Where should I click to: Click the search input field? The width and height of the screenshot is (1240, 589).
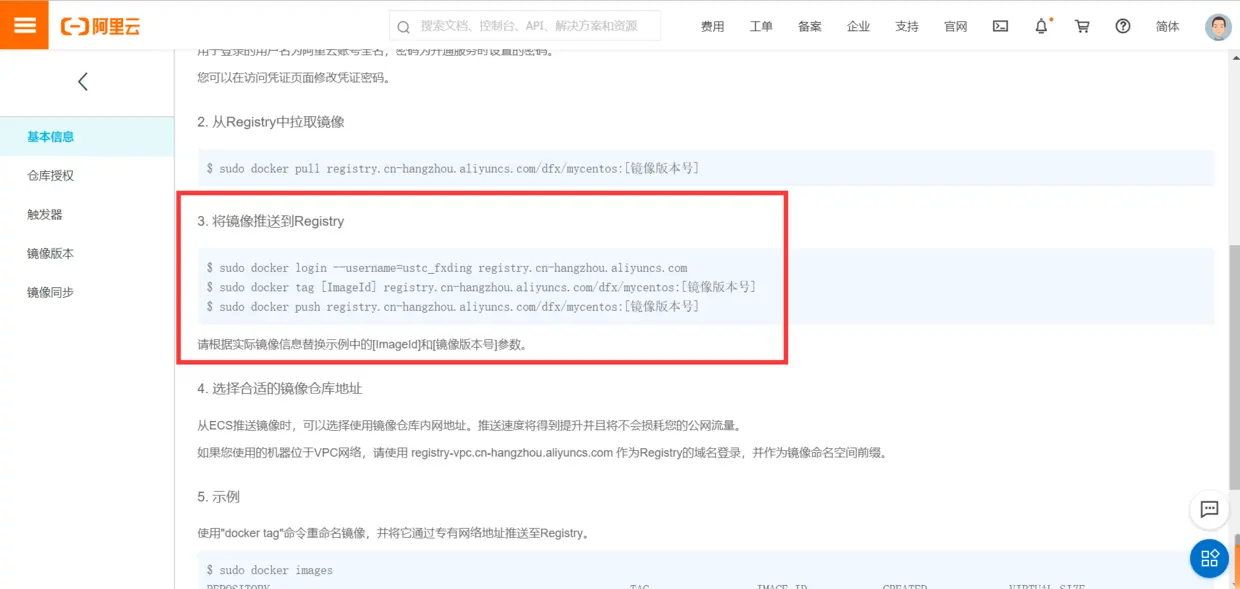[x=520, y=26]
